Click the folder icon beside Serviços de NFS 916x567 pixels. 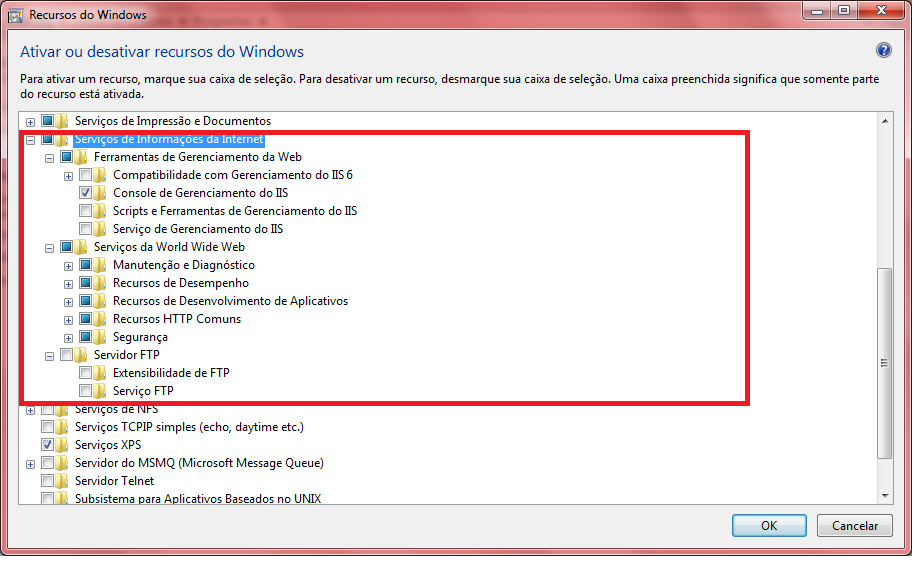[x=63, y=409]
